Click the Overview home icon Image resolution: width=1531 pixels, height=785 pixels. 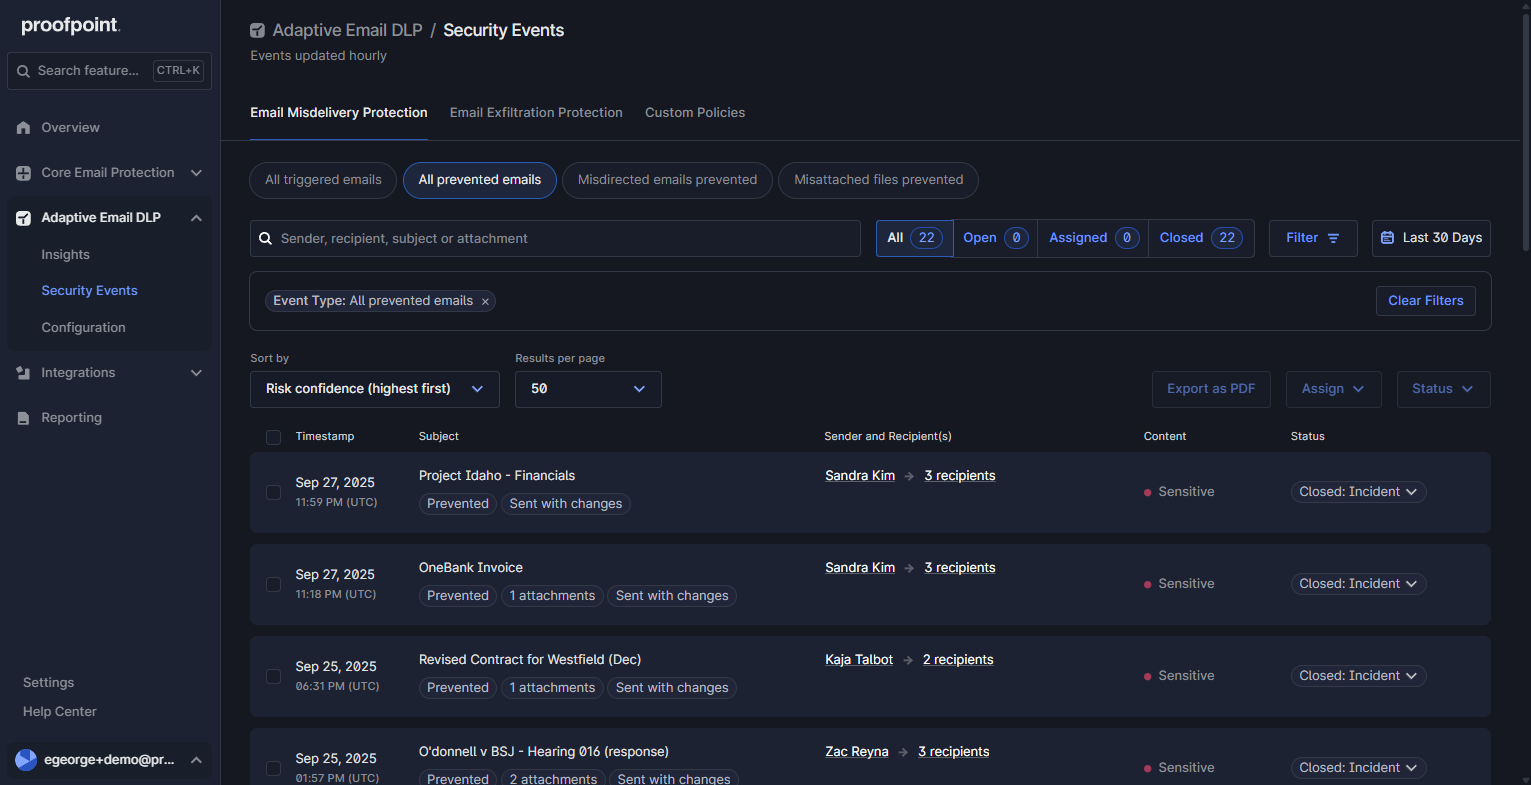tap(24, 128)
